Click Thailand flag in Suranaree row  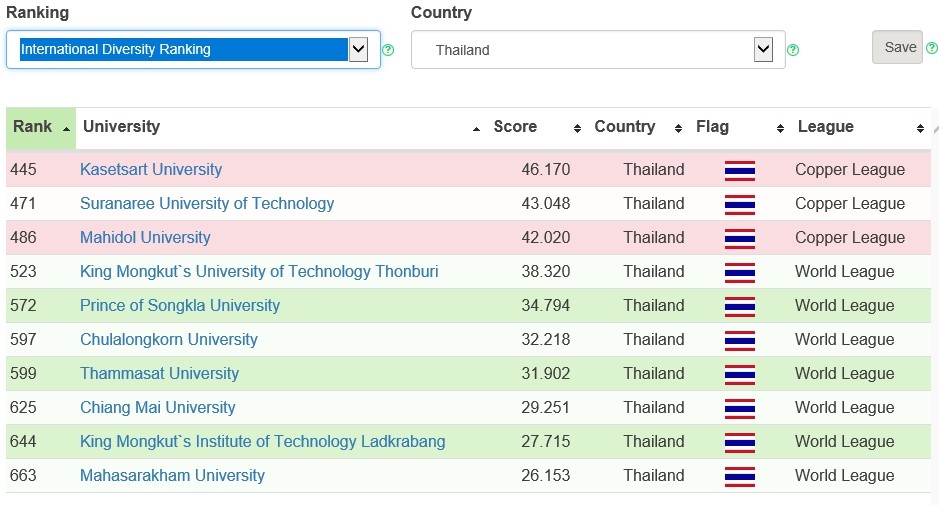[x=740, y=205]
